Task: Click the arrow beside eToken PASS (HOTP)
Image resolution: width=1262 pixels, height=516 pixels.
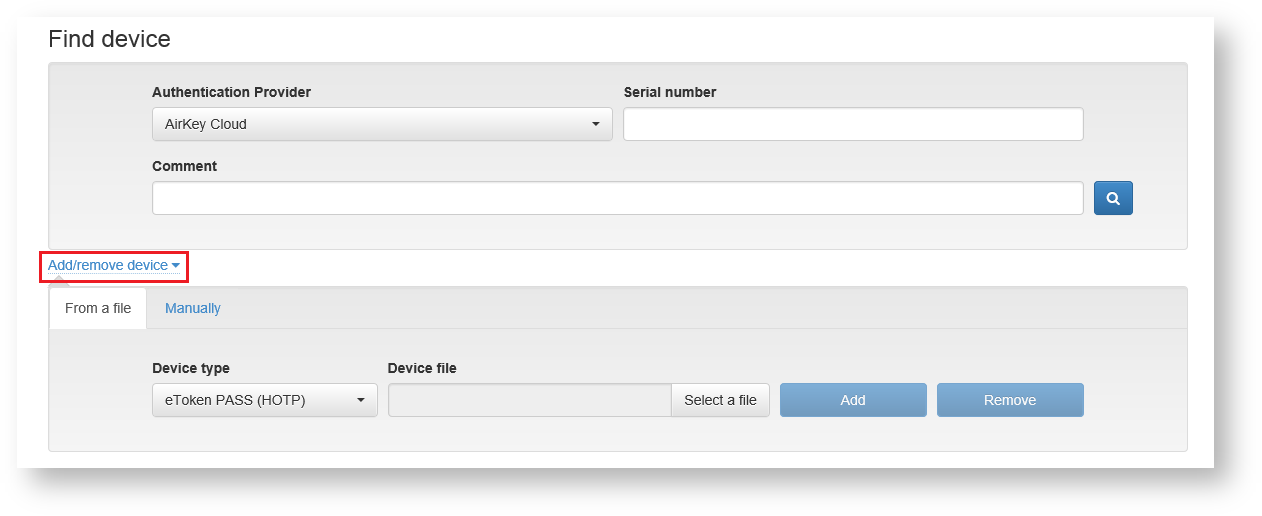Action: pyautogui.click(x=361, y=400)
